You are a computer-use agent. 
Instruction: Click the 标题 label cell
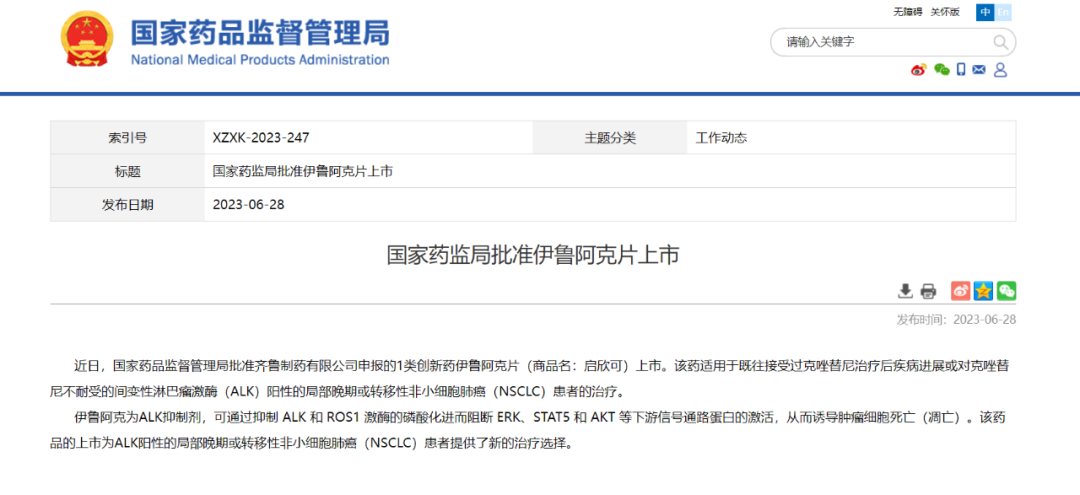127,171
